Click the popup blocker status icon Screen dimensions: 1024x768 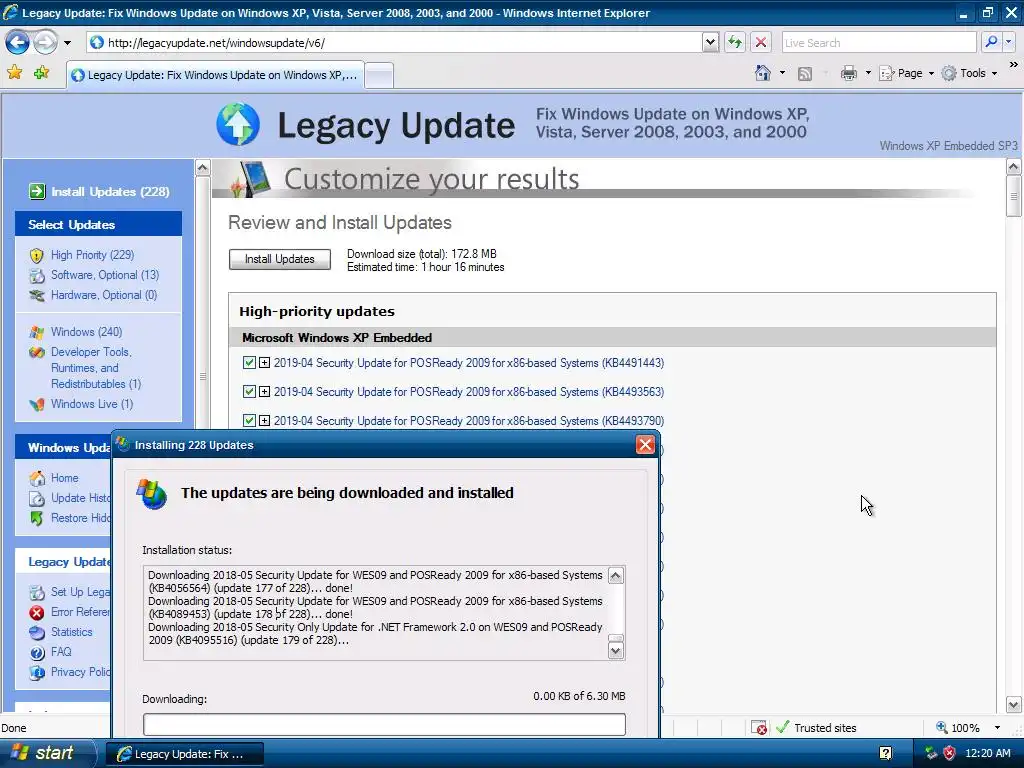point(758,728)
